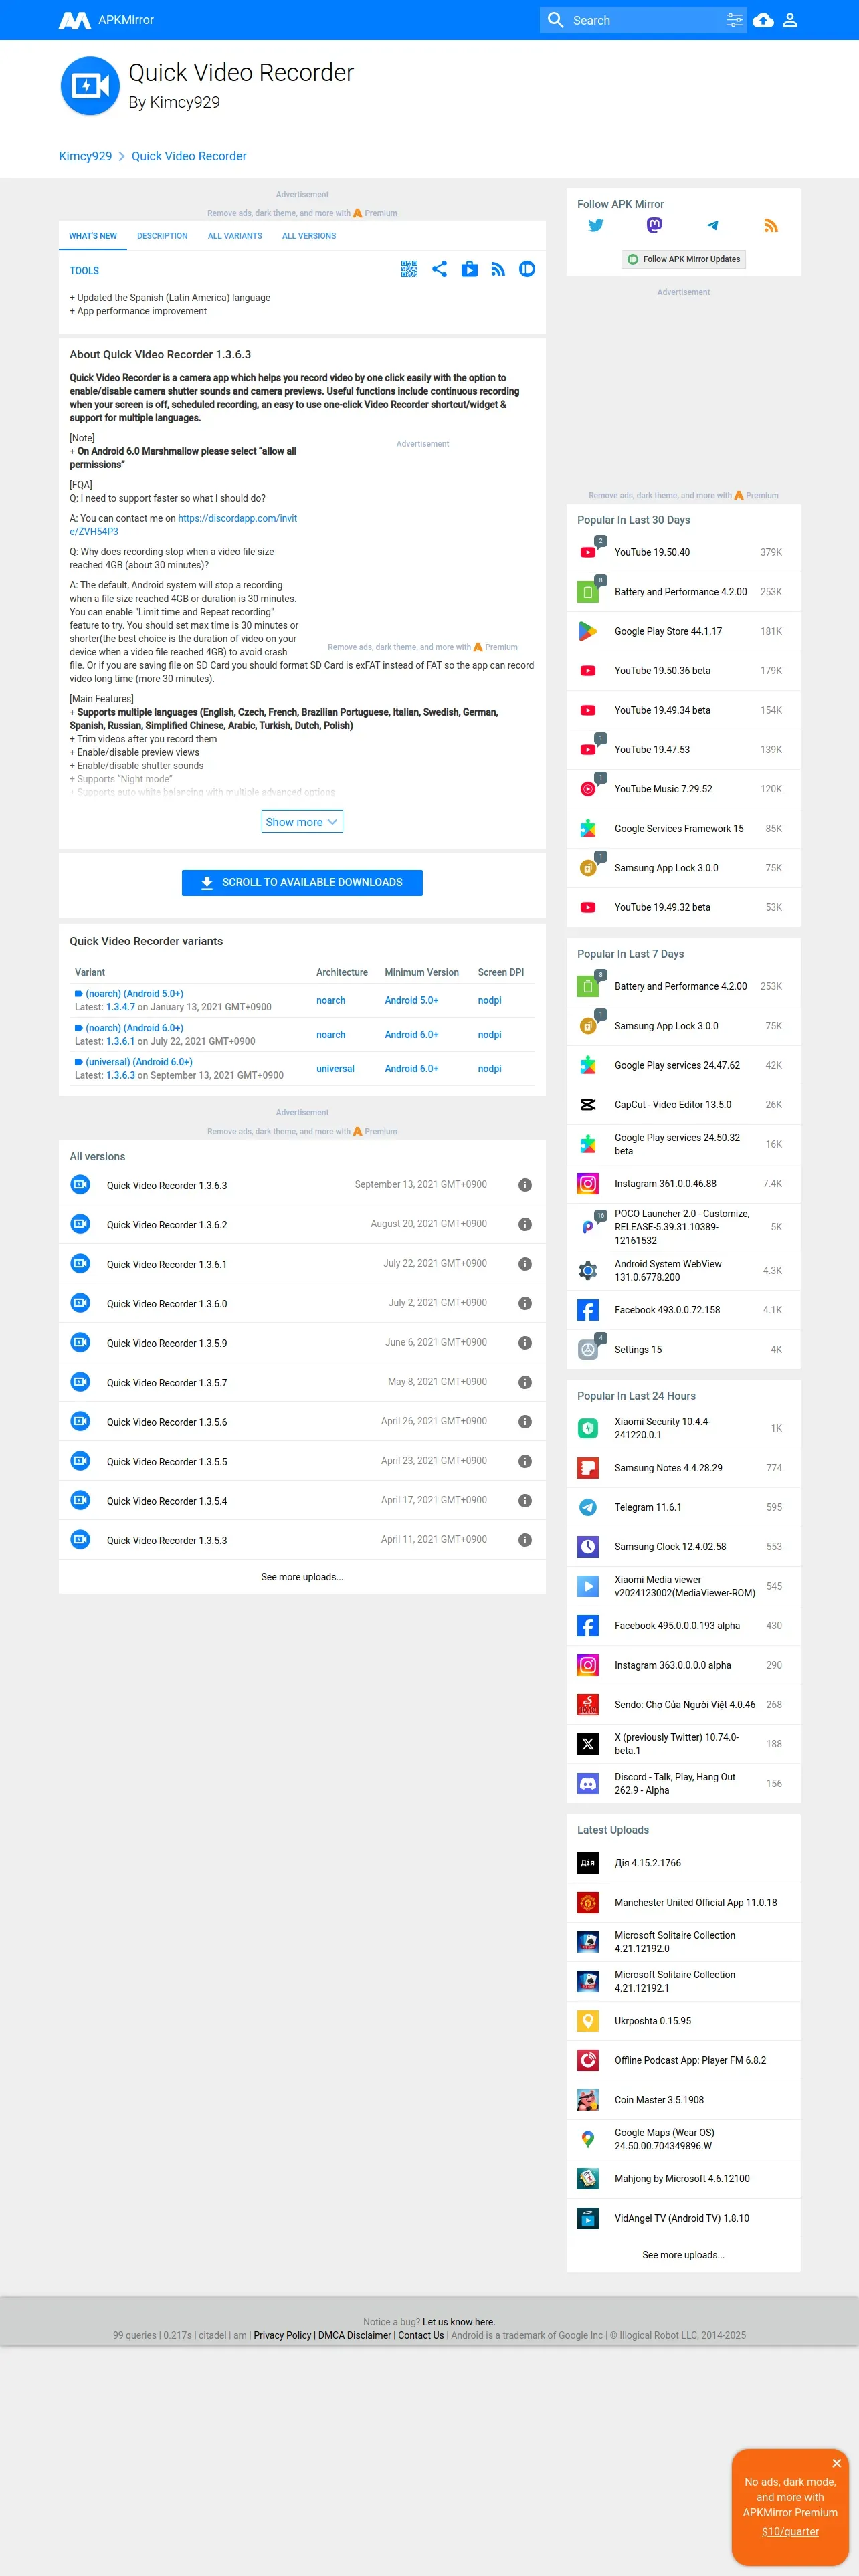This screenshot has width=859, height=2576.
Task: Open the Play Store icon in Tools
Action: pyautogui.click(x=469, y=269)
